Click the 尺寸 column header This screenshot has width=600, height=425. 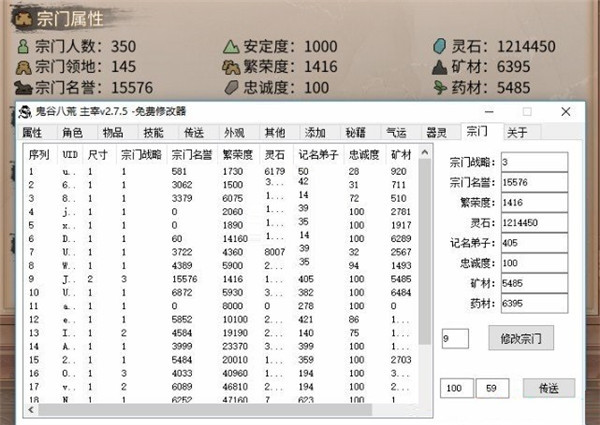(98, 155)
